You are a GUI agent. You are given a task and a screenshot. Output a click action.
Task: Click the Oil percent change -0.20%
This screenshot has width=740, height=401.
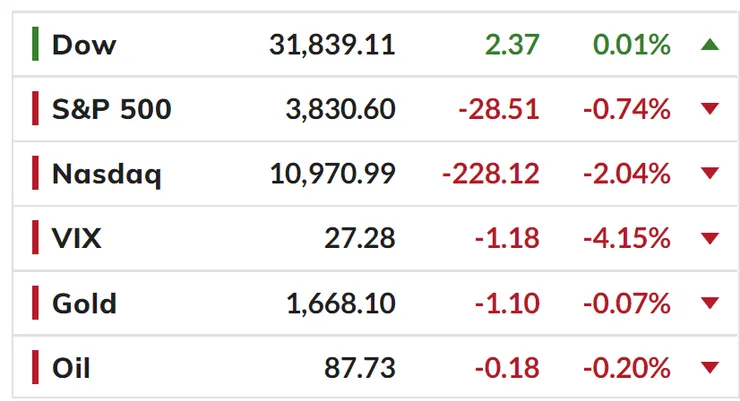pos(628,368)
